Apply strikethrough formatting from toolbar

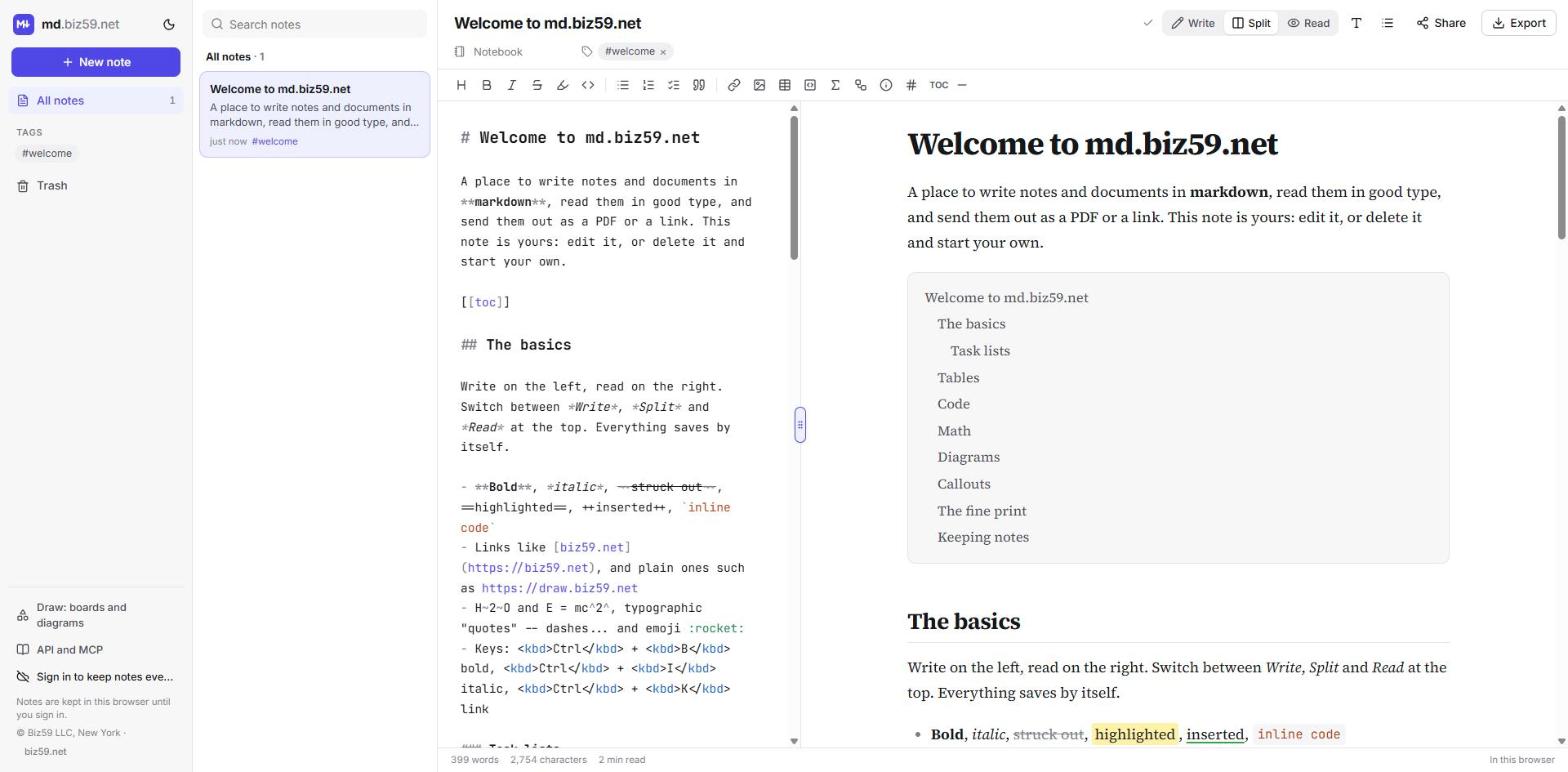tap(537, 85)
